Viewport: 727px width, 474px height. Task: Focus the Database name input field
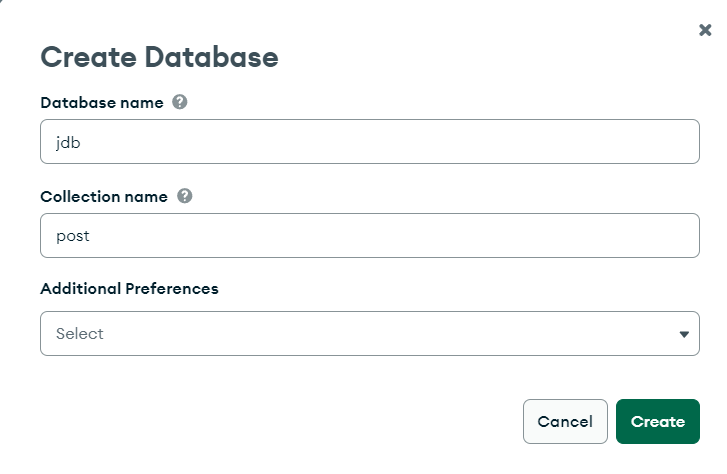click(x=370, y=141)
